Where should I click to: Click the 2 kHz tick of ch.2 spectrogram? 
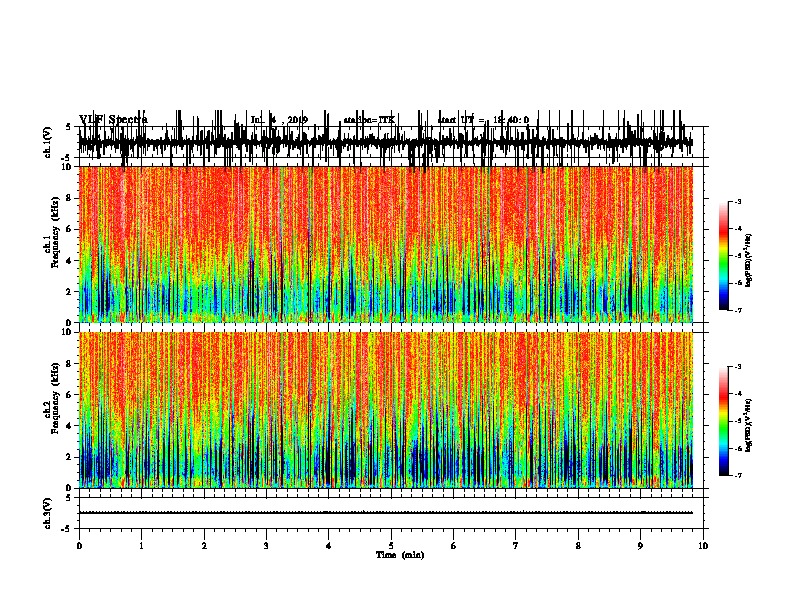pyautogui.click(x=69, y=457)
